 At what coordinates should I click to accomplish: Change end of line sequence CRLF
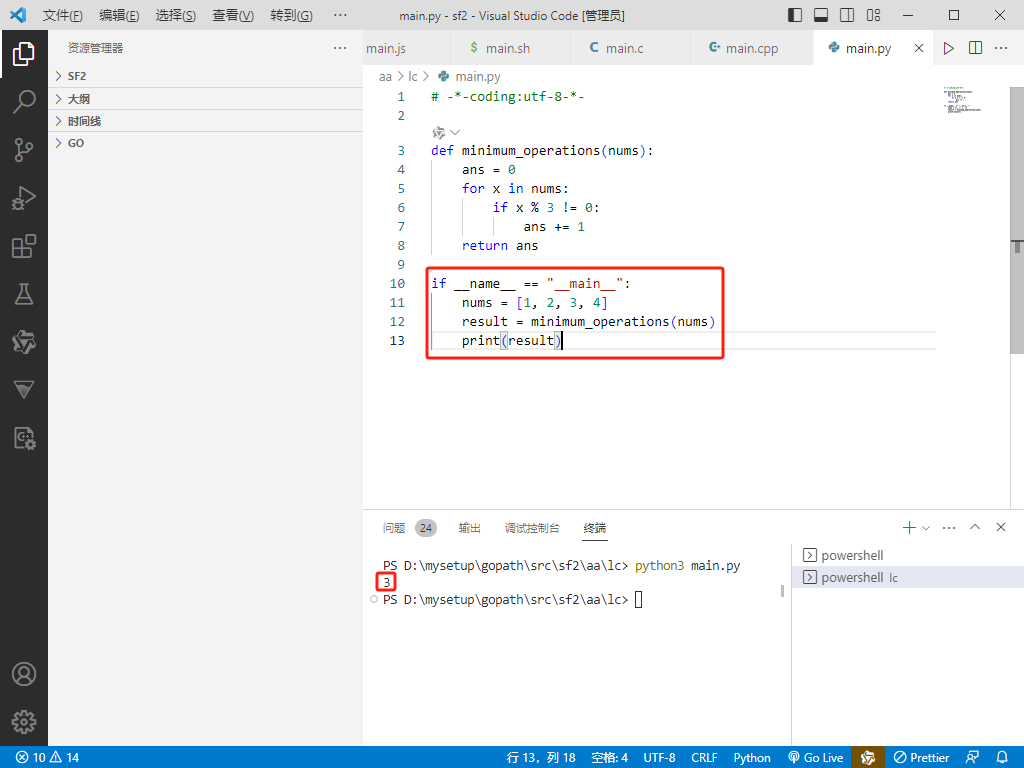click(704, 758)
